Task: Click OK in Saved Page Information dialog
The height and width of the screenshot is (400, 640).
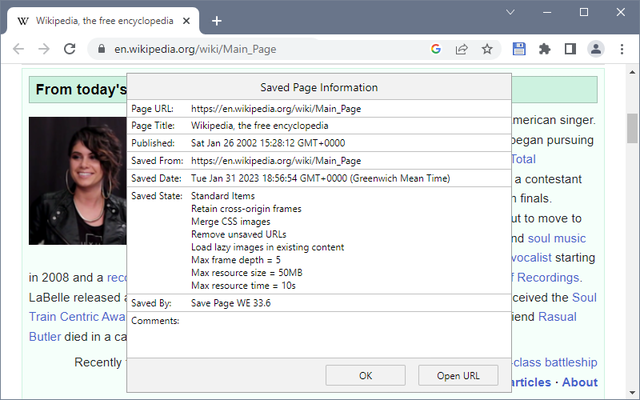Action: point(365,376)
